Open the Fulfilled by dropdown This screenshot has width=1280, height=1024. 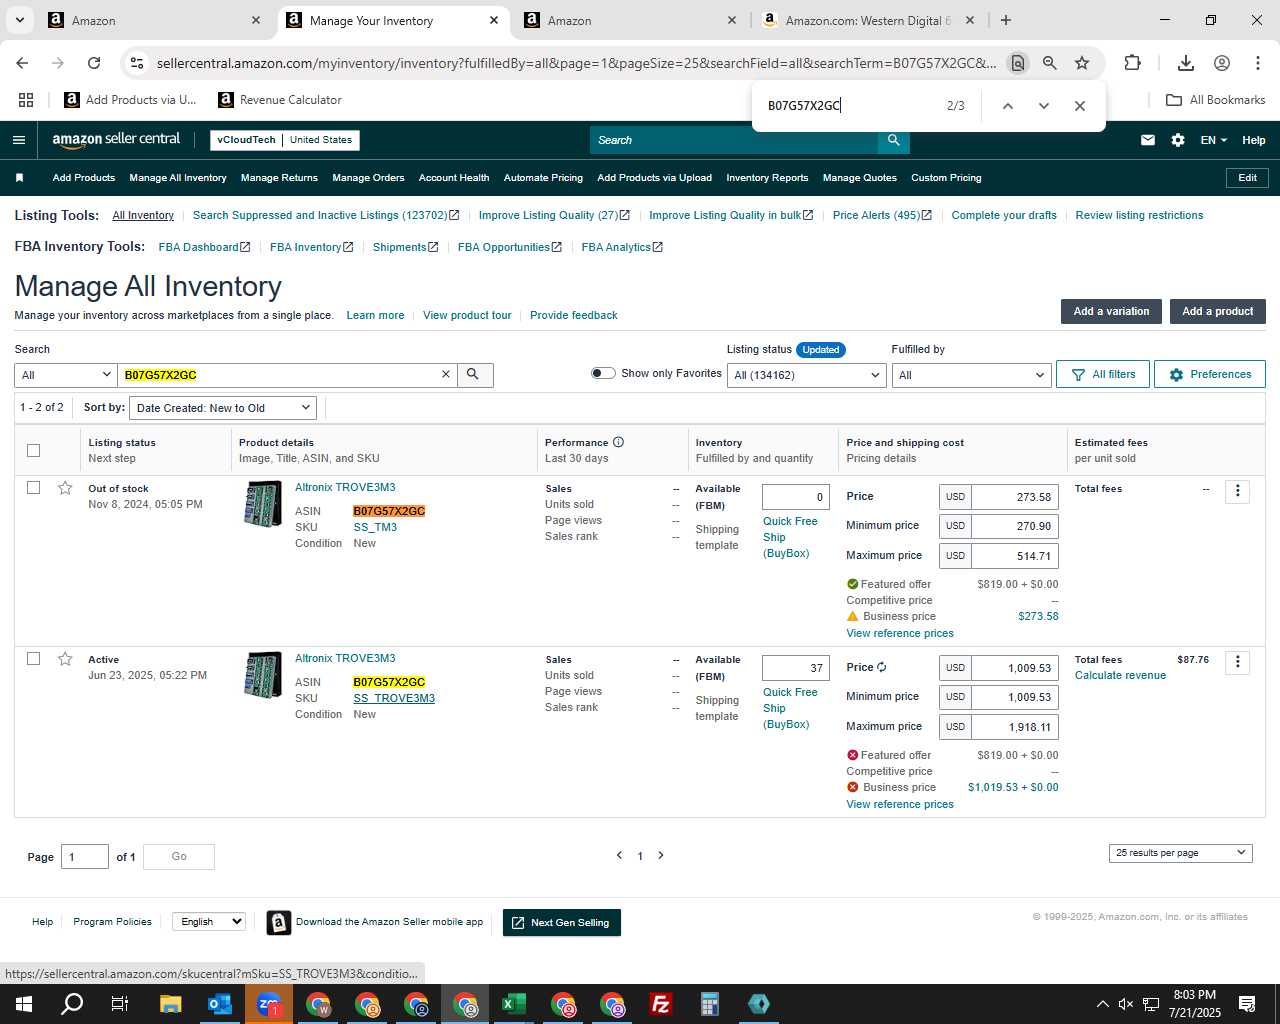[970, 375]
